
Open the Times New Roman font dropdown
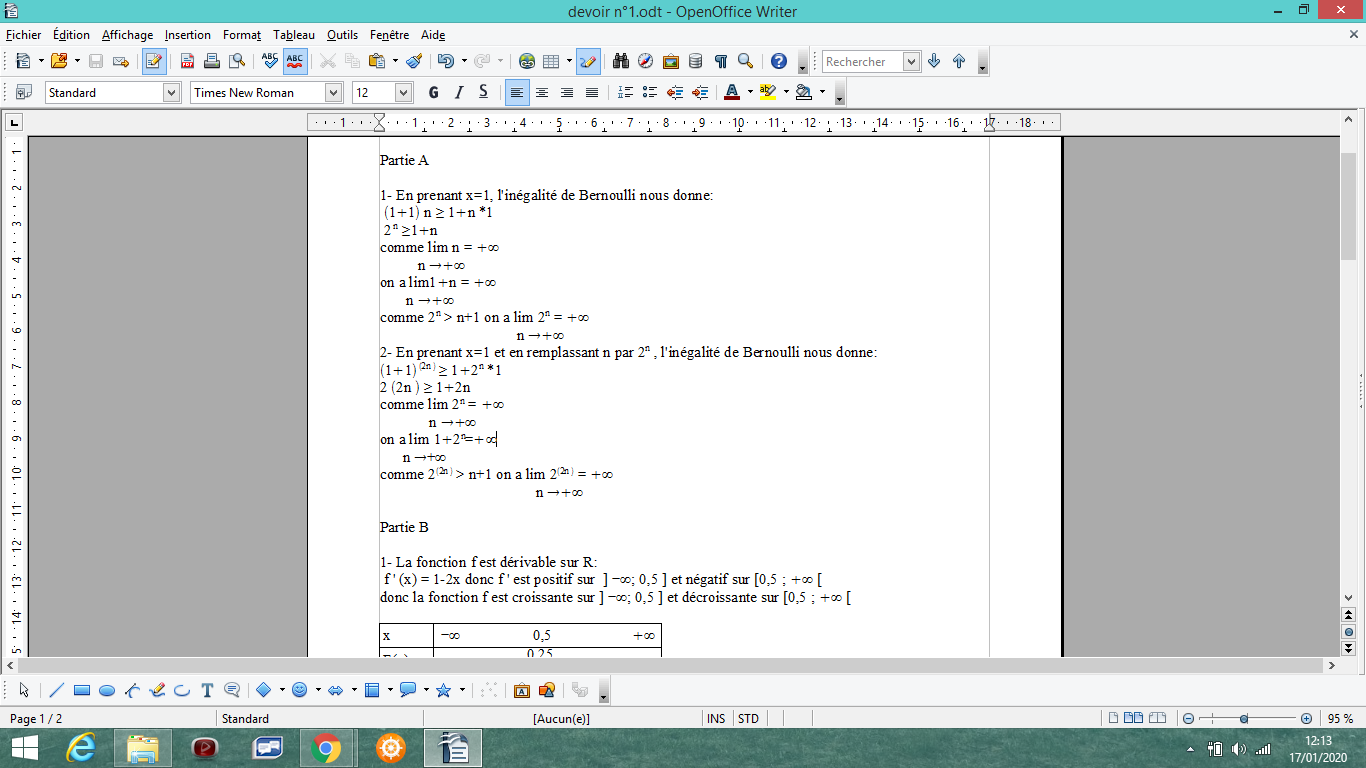pos(333,92)
